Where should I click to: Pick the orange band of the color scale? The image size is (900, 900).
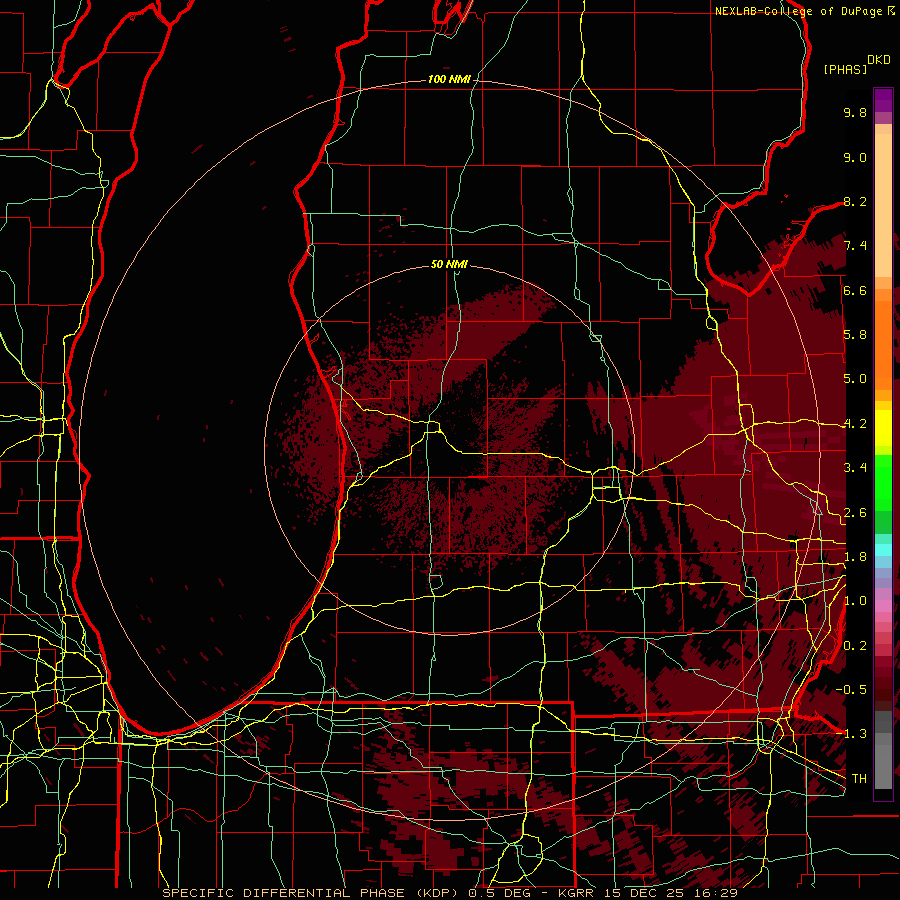[883, 344]
